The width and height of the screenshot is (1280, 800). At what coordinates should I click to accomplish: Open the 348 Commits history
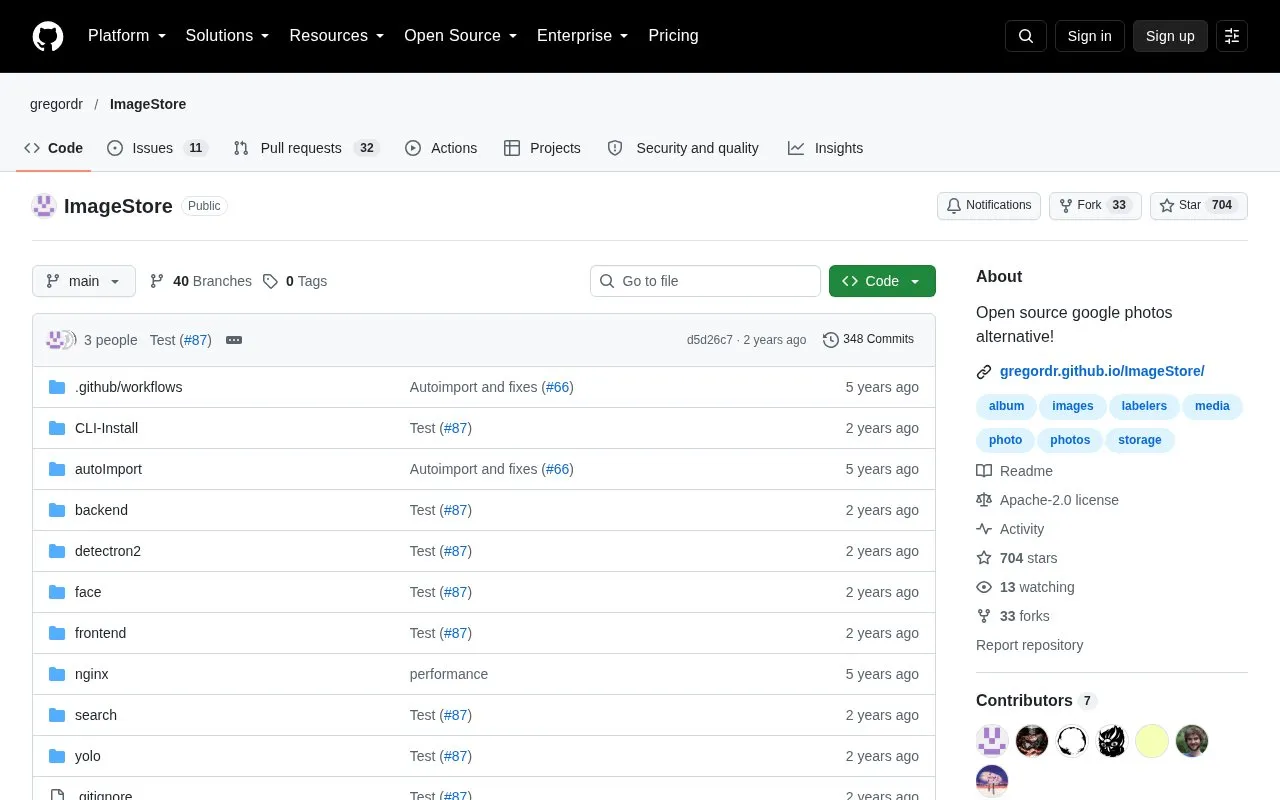click(868, 340)
